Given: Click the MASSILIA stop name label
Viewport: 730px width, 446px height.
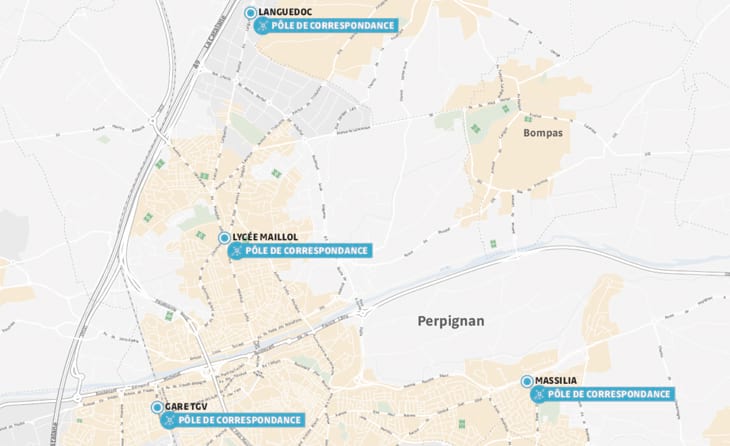Looking at the screenshot, I should point(556,380).
